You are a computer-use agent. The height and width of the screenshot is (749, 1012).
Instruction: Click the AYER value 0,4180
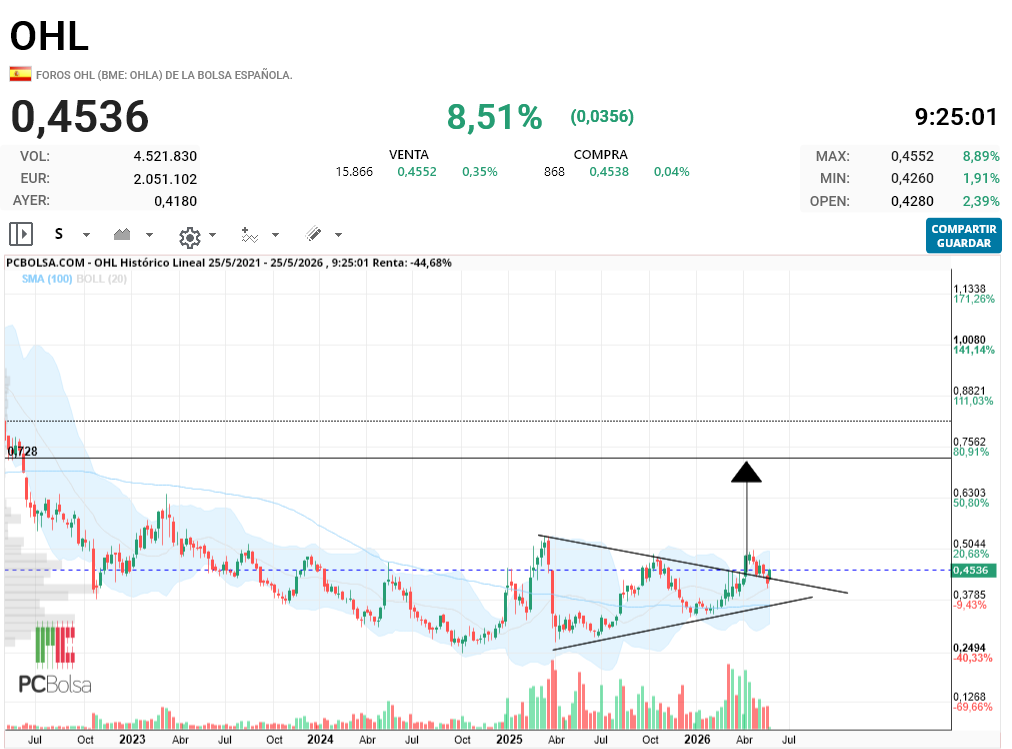176,201
